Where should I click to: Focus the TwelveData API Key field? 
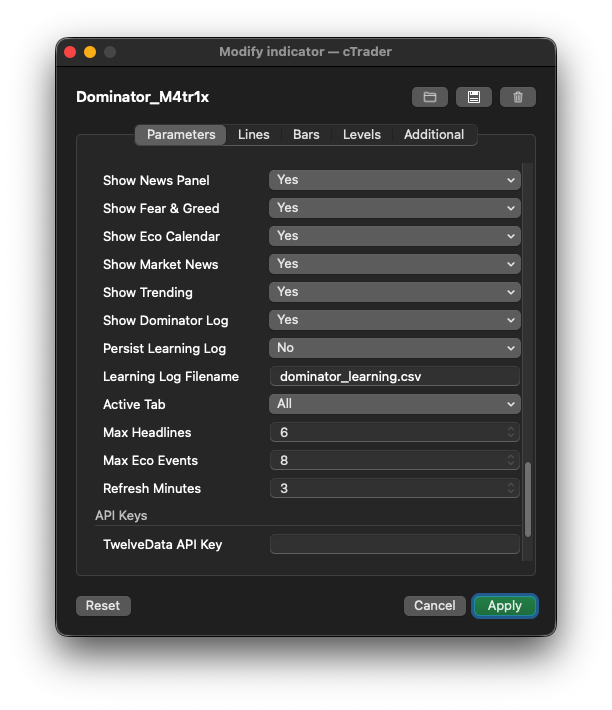point(395,544)
